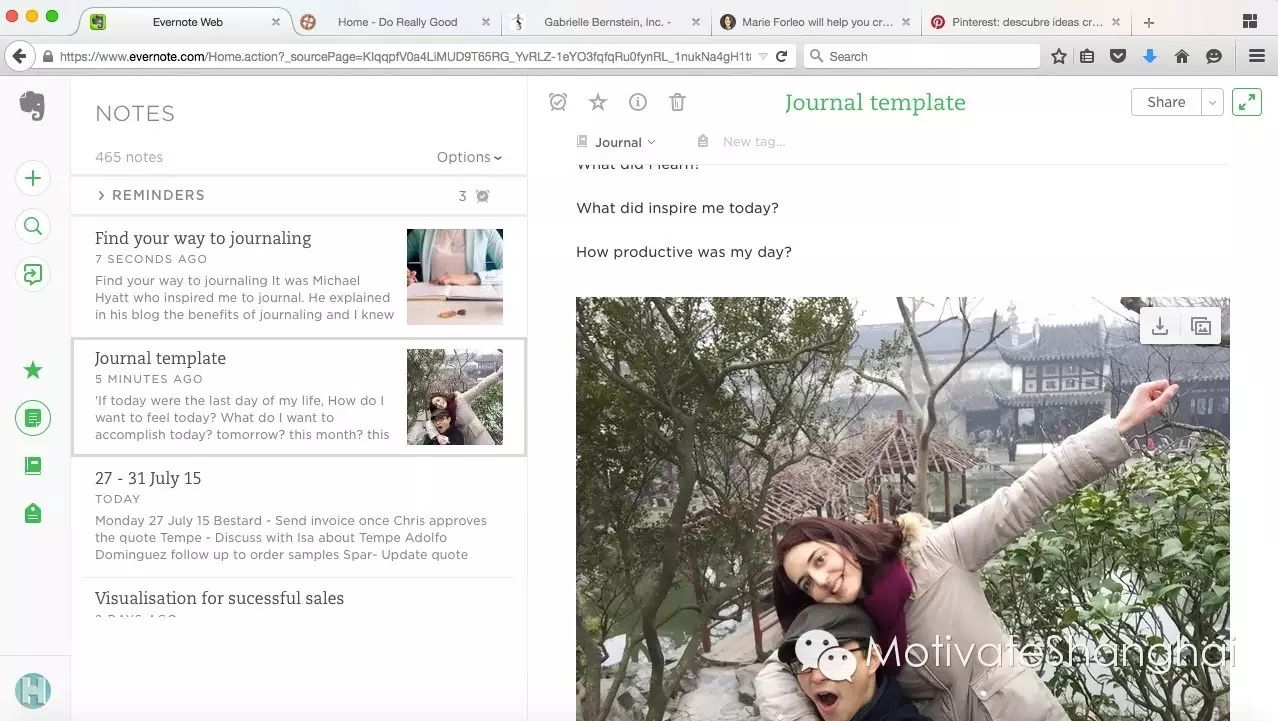Click the line What did inspire me today?
This screenshot has height=721, width=1278.
tap(677, 208)
